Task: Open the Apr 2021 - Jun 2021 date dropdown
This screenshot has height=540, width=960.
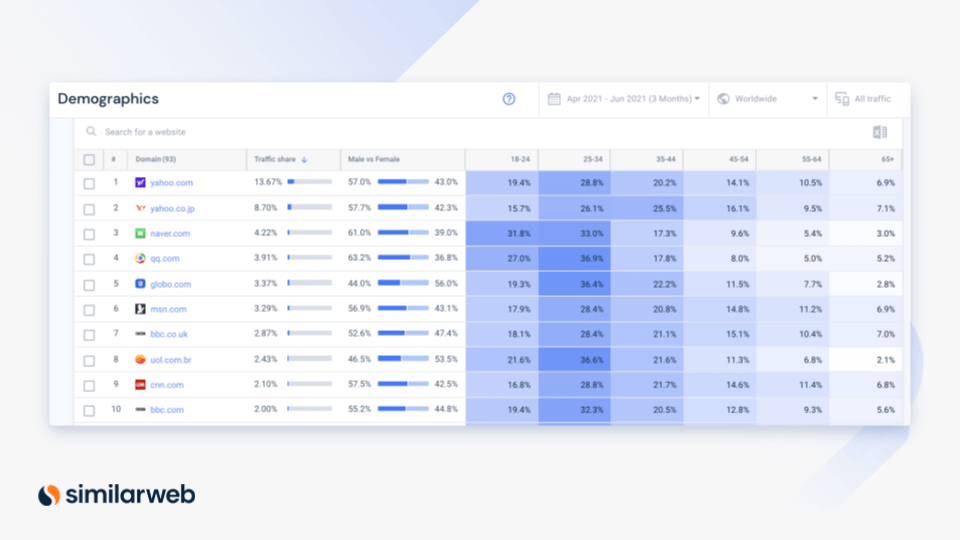Action: 623,99
